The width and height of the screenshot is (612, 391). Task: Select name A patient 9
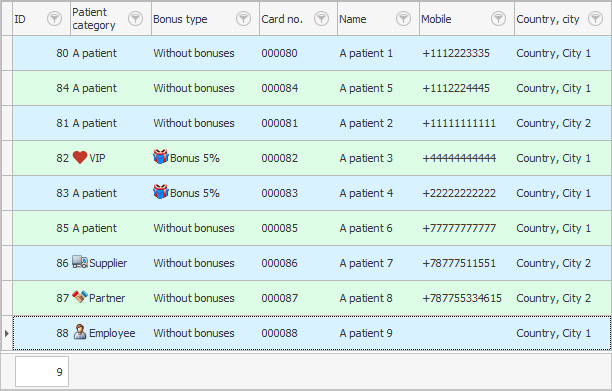[366, 333]
